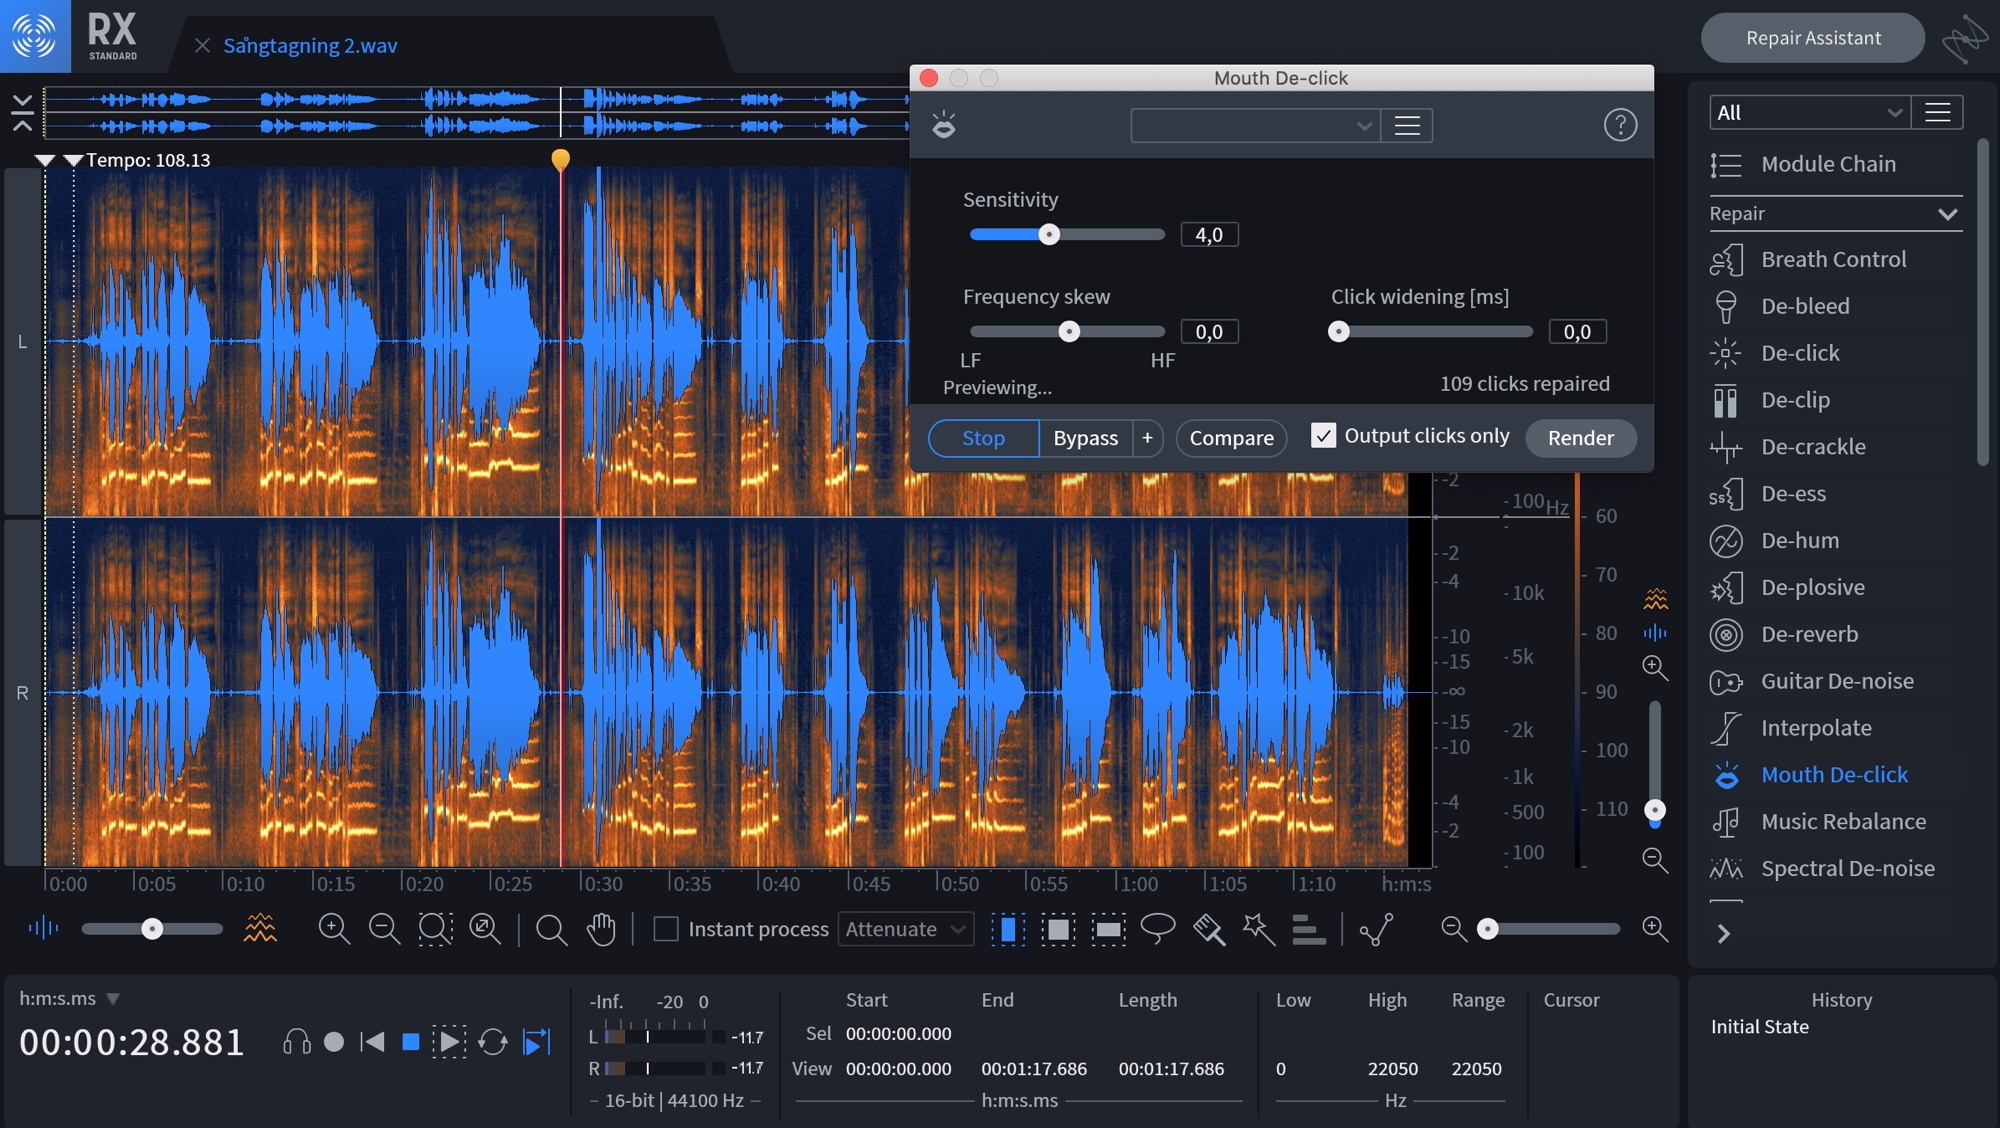This screenshot has width=2000, height=1128.
Task: Stop playback in transport
Action: [x=410, y=1042]
